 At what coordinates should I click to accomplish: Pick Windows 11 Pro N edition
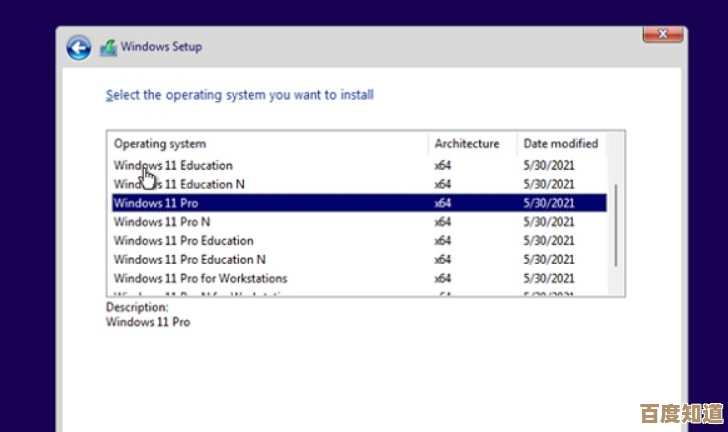coord(162,222)
